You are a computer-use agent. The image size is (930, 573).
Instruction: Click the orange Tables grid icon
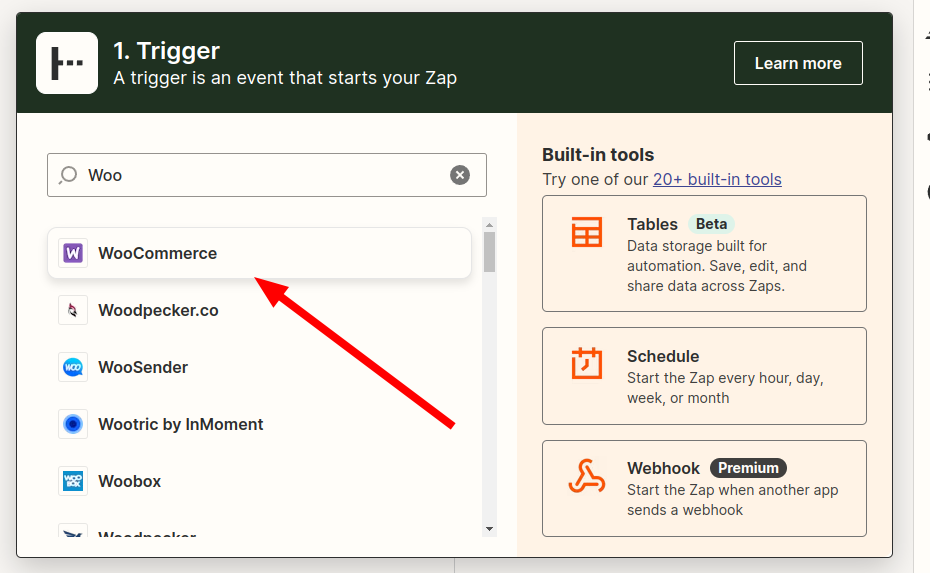click(587, 232)
